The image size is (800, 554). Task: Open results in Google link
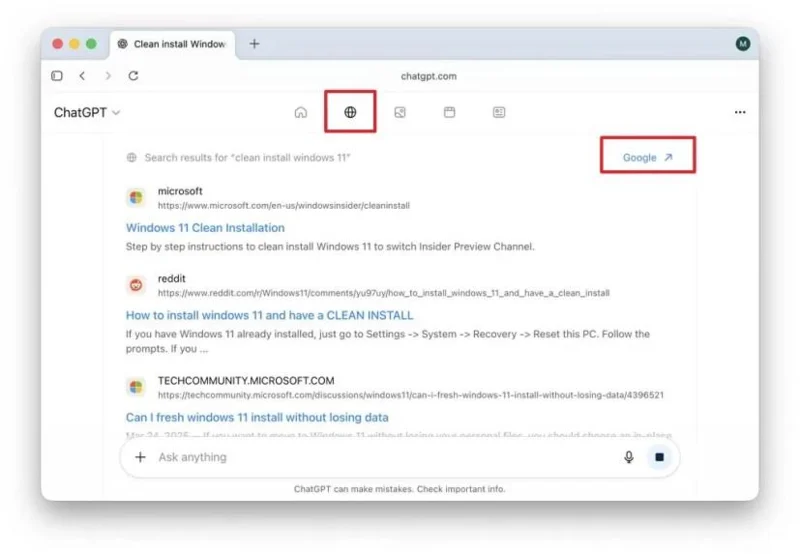tap(647, 158)
